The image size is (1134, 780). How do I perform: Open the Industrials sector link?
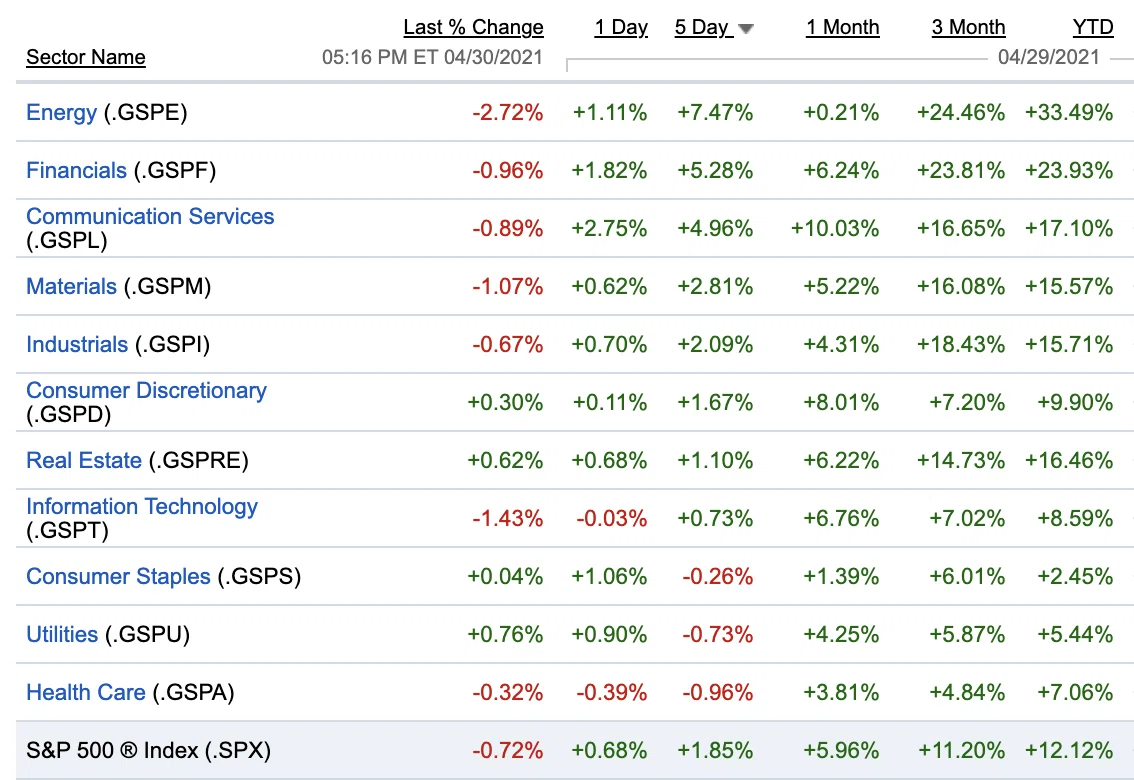[x=77, y=344]
